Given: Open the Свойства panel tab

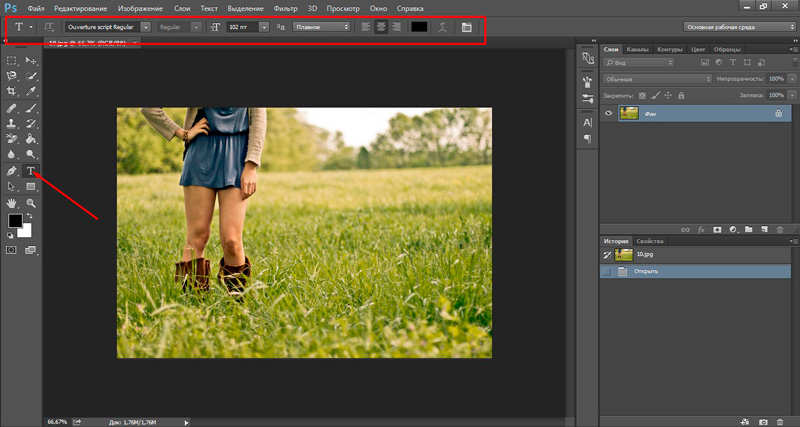Looking at the screenshot, I should tap(651, 242).
